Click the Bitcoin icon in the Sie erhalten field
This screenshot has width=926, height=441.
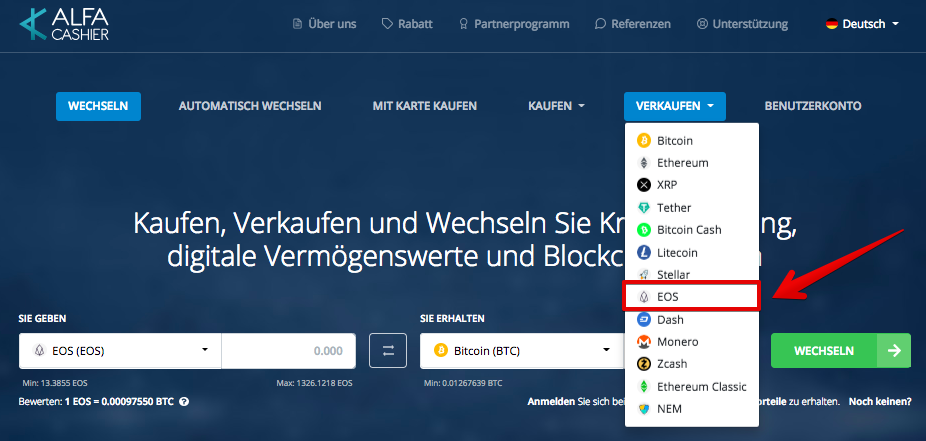pyautogui.click(x=440, y=351)
